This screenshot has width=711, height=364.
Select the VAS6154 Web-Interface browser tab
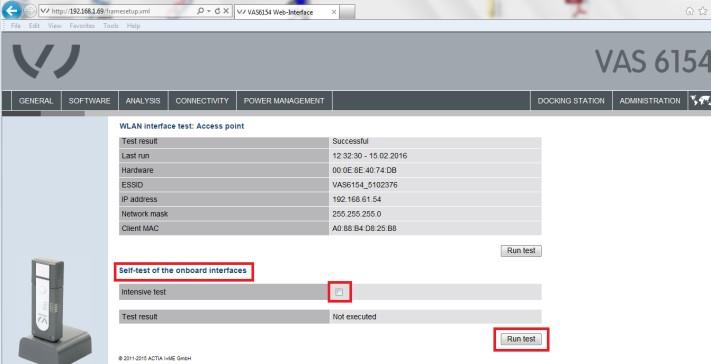click(287, 12)
